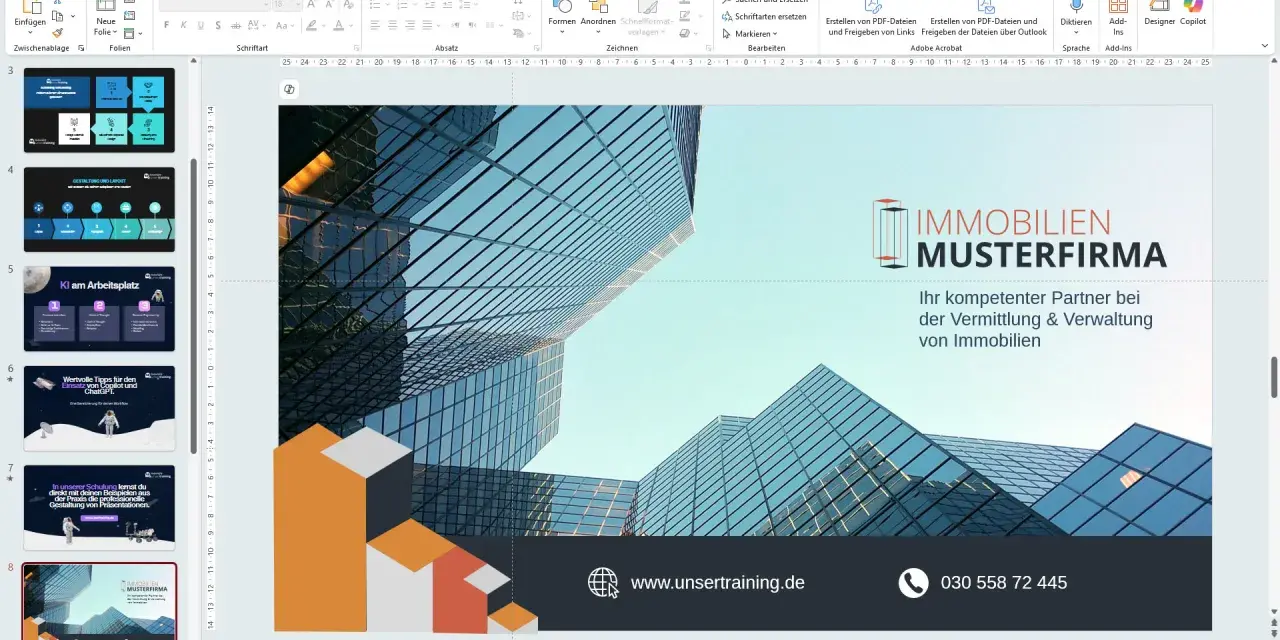The height and width of the screenshot is (640, 1280).
Task: Click the Anordnen arrange icon
Action: point(598,6)
